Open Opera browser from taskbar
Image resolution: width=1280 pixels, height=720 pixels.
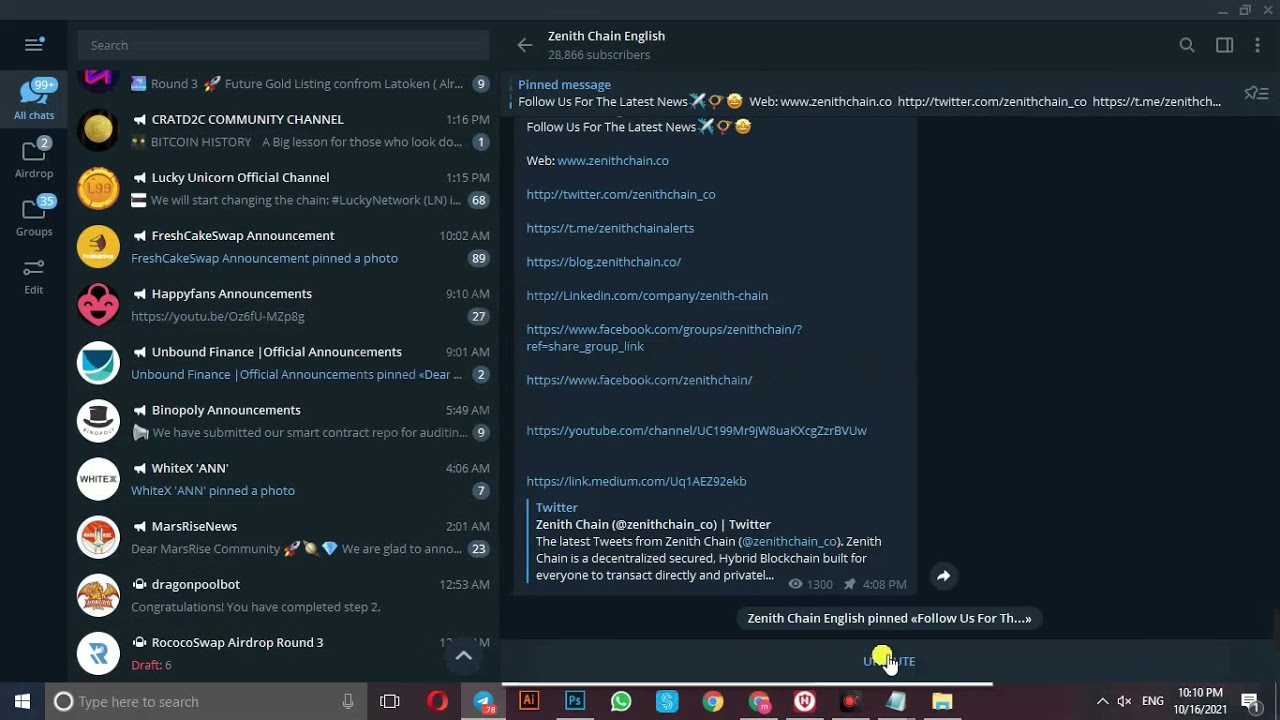(x=437, y=702)
